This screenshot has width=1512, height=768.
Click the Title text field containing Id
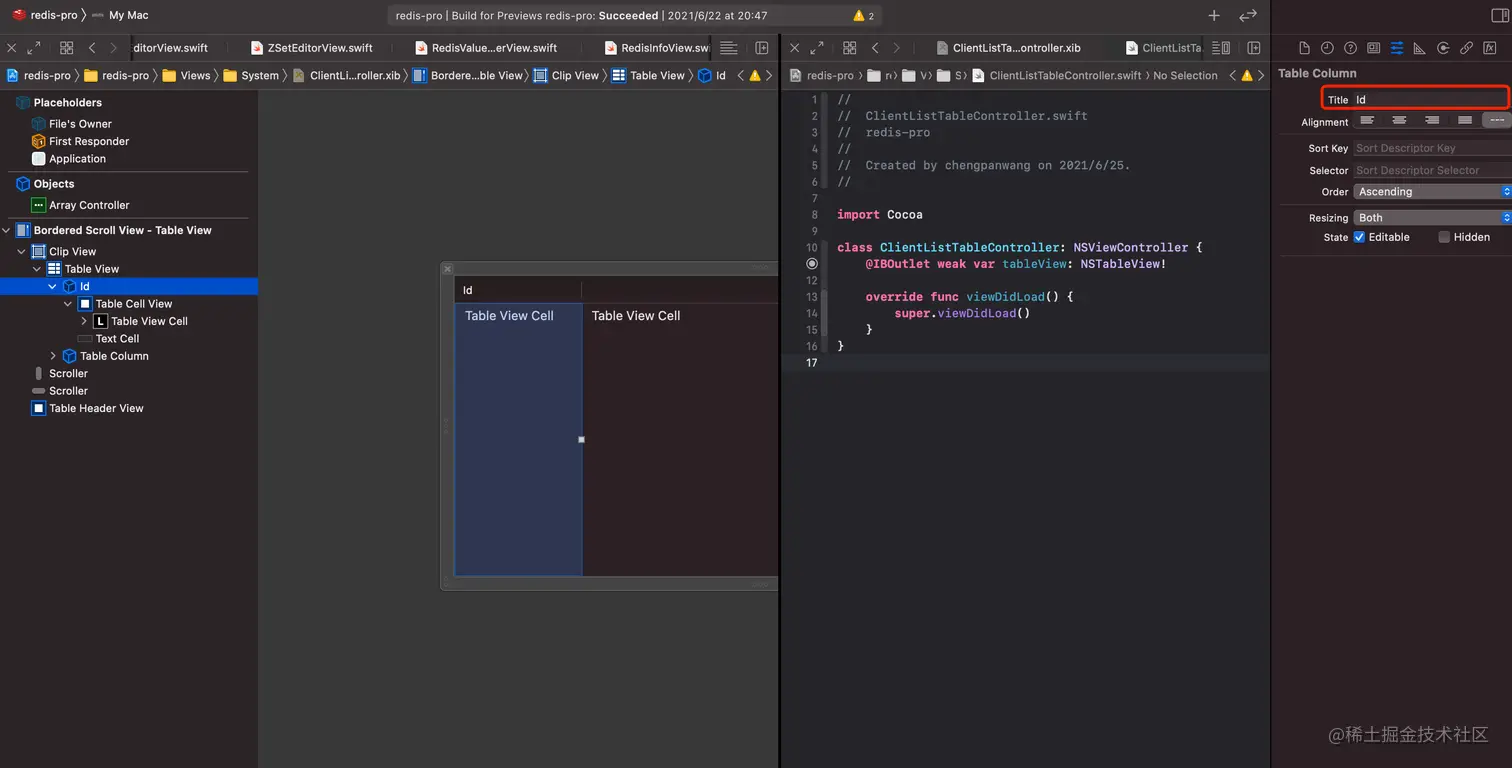1428,100
